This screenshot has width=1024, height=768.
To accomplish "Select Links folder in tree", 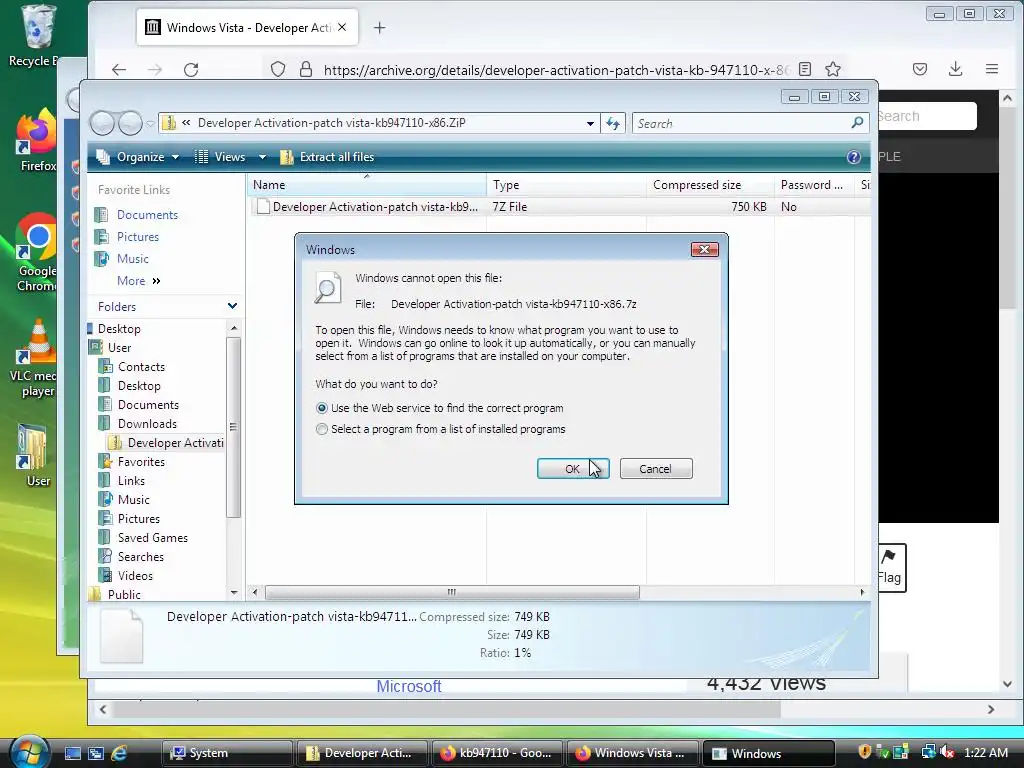I will 131,481.
